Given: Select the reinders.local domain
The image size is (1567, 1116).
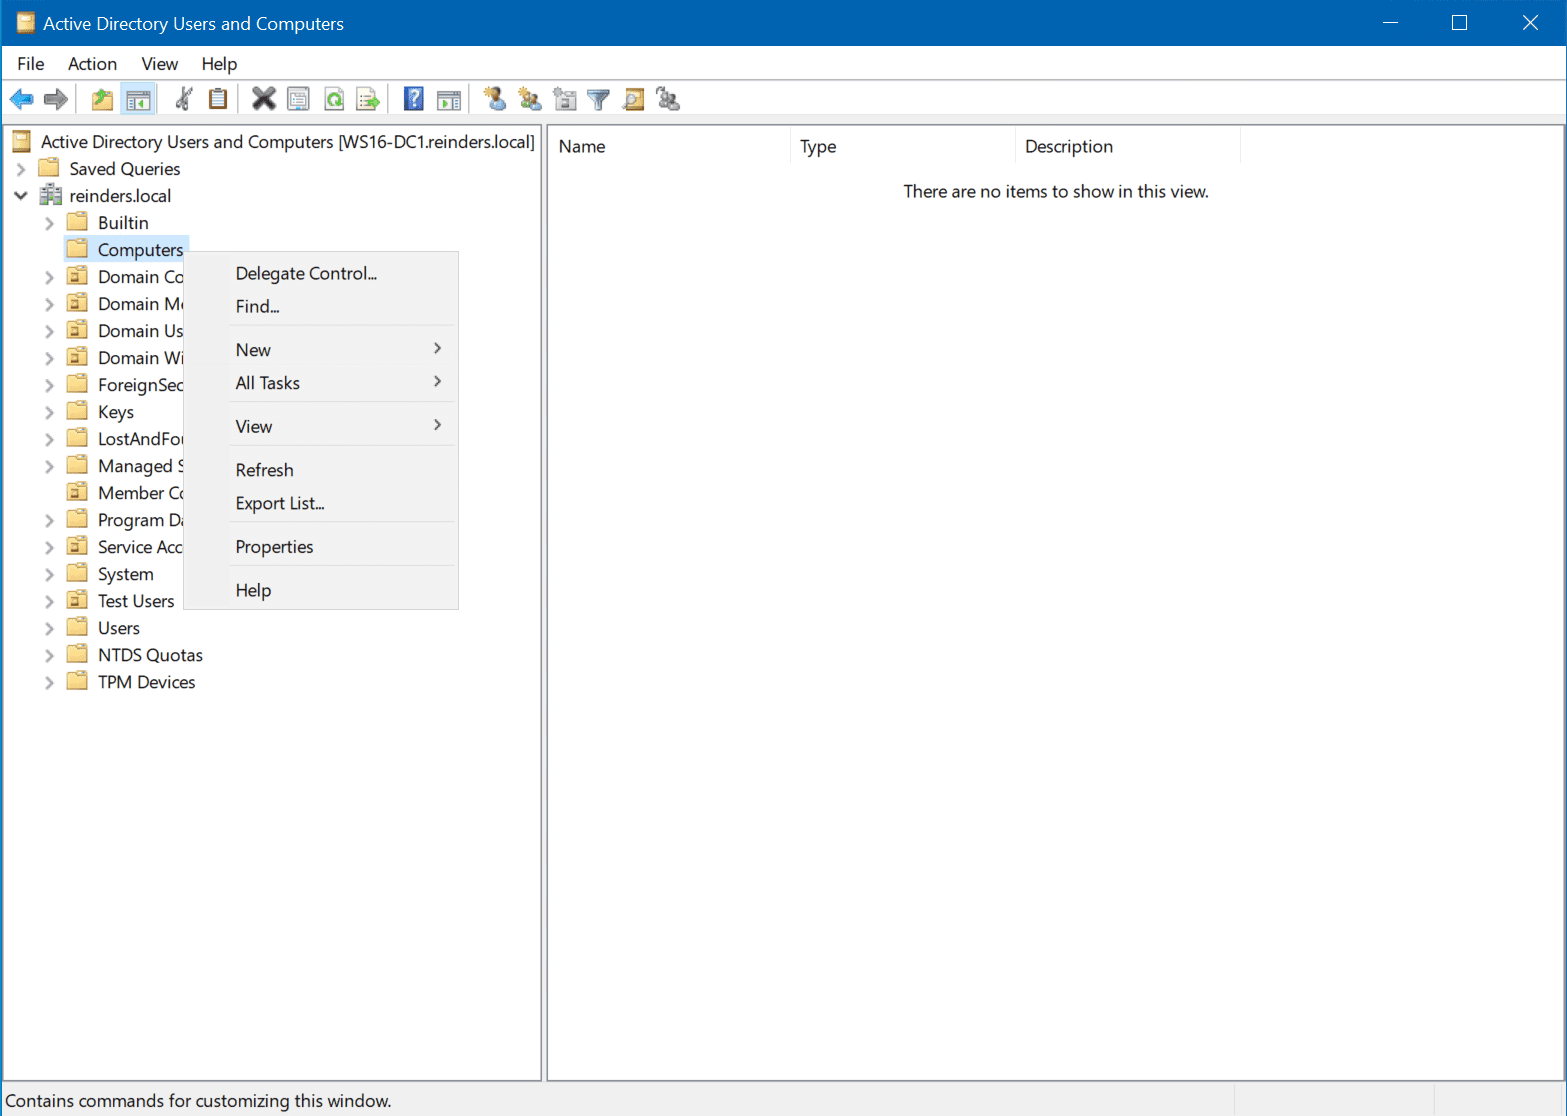Looking at the screenshot, I should pos(120,196).
